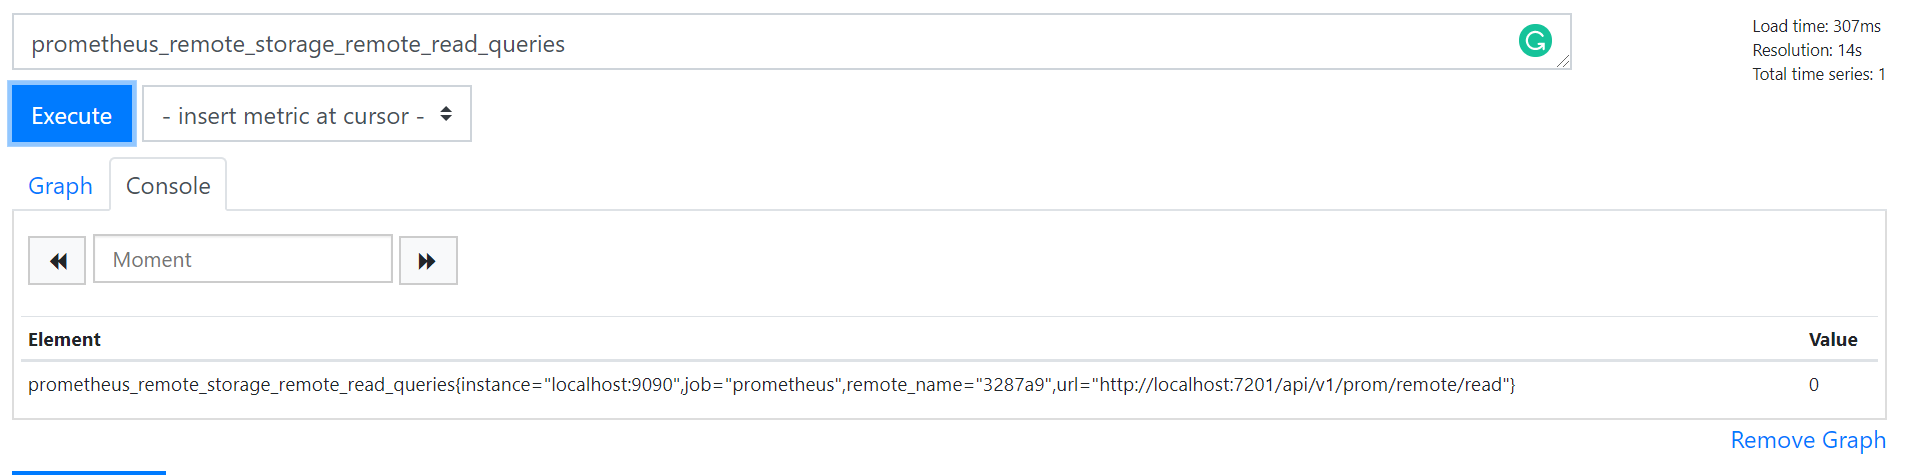This screenshot has height=475, width=1909.
Task: Click the Value column header
Action: click(x=1833, y=340)
